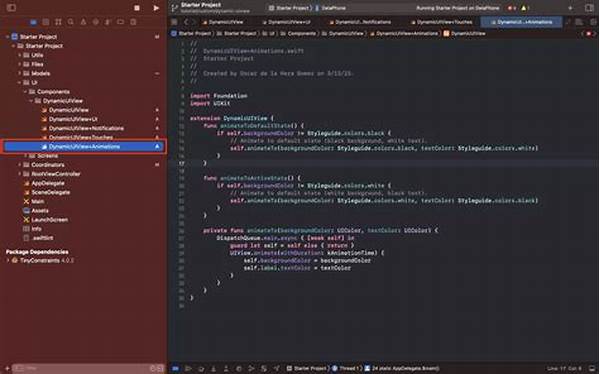Go back in editor history
Screen dimensions: 600x374
pyautogui.click(x=187, y=22)
